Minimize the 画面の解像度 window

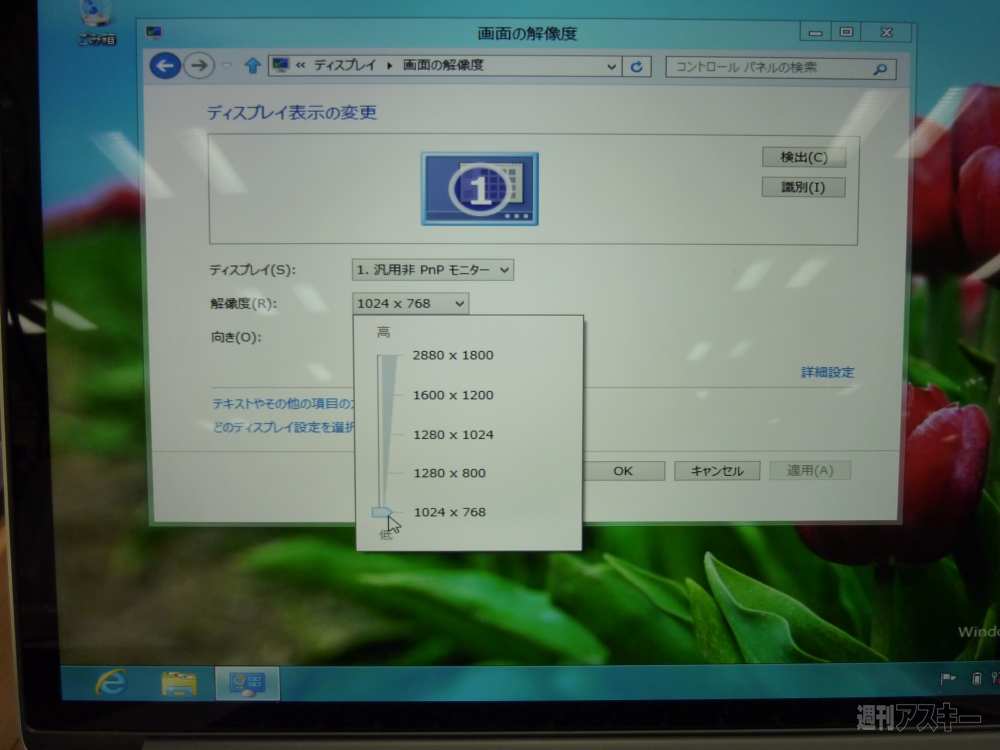click(815, 33)
